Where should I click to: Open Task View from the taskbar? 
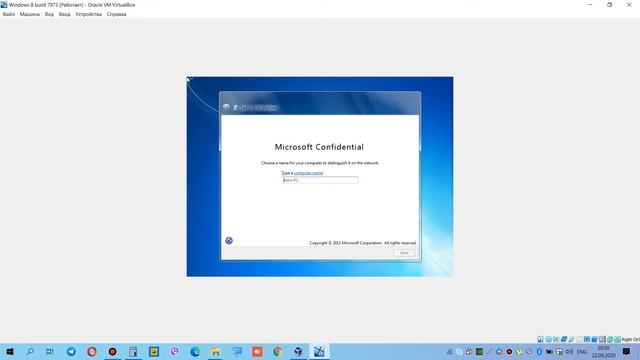click(50, 351)
